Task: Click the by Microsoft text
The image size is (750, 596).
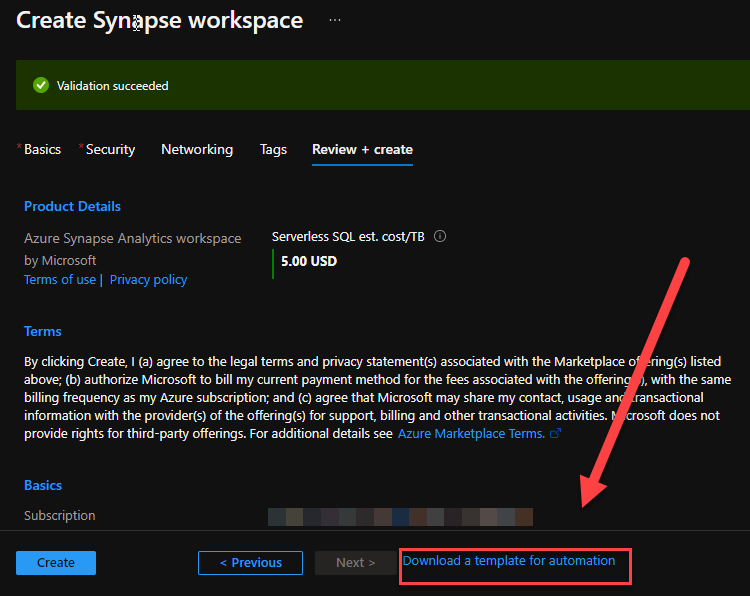Action: (x=60, y=260)
